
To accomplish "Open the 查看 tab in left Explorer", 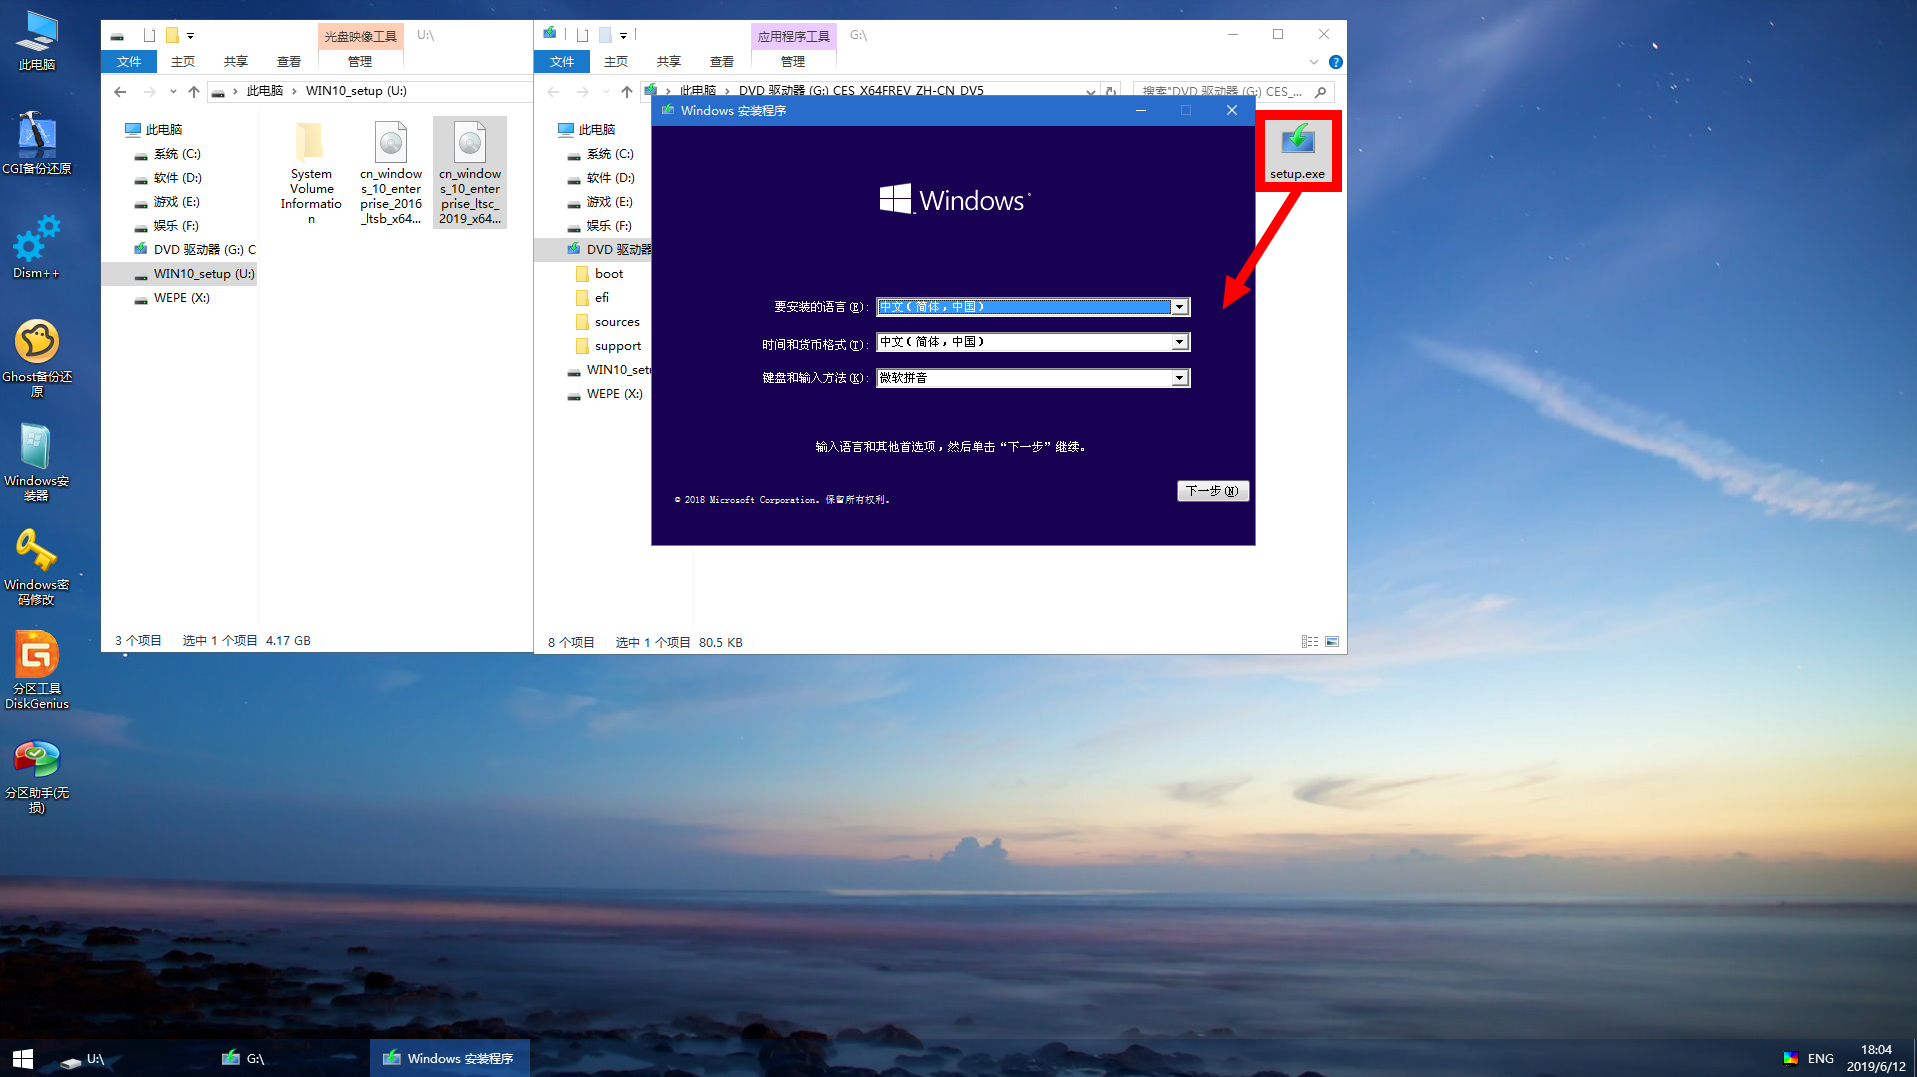I will pos(289,62).
